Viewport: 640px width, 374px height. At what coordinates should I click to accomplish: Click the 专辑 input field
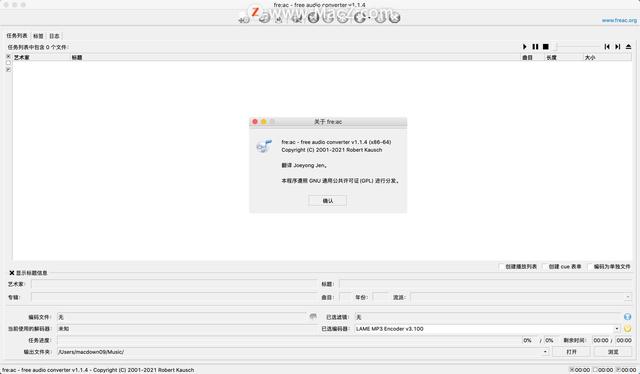pyautogui.click(x=173, y=297)
